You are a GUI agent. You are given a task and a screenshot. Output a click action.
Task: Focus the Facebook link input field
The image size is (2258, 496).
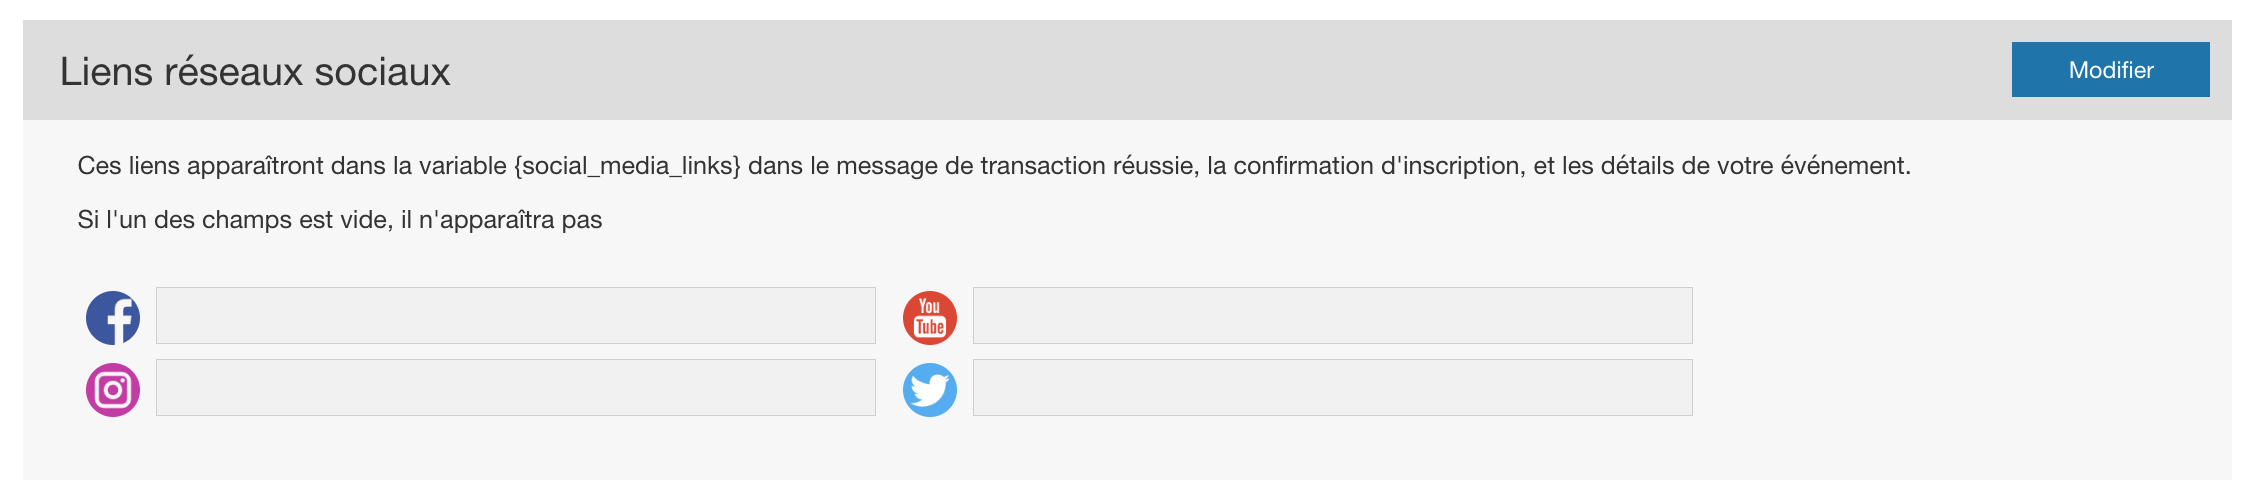[x=515, y=316]
